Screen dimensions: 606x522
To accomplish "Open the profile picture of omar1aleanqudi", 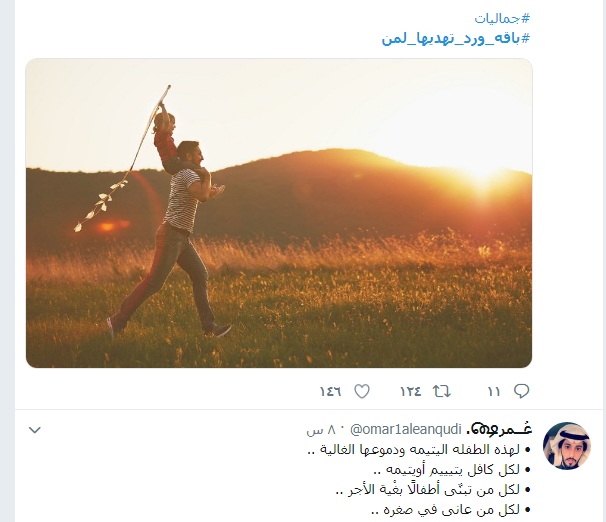I will tap(567, 445).
